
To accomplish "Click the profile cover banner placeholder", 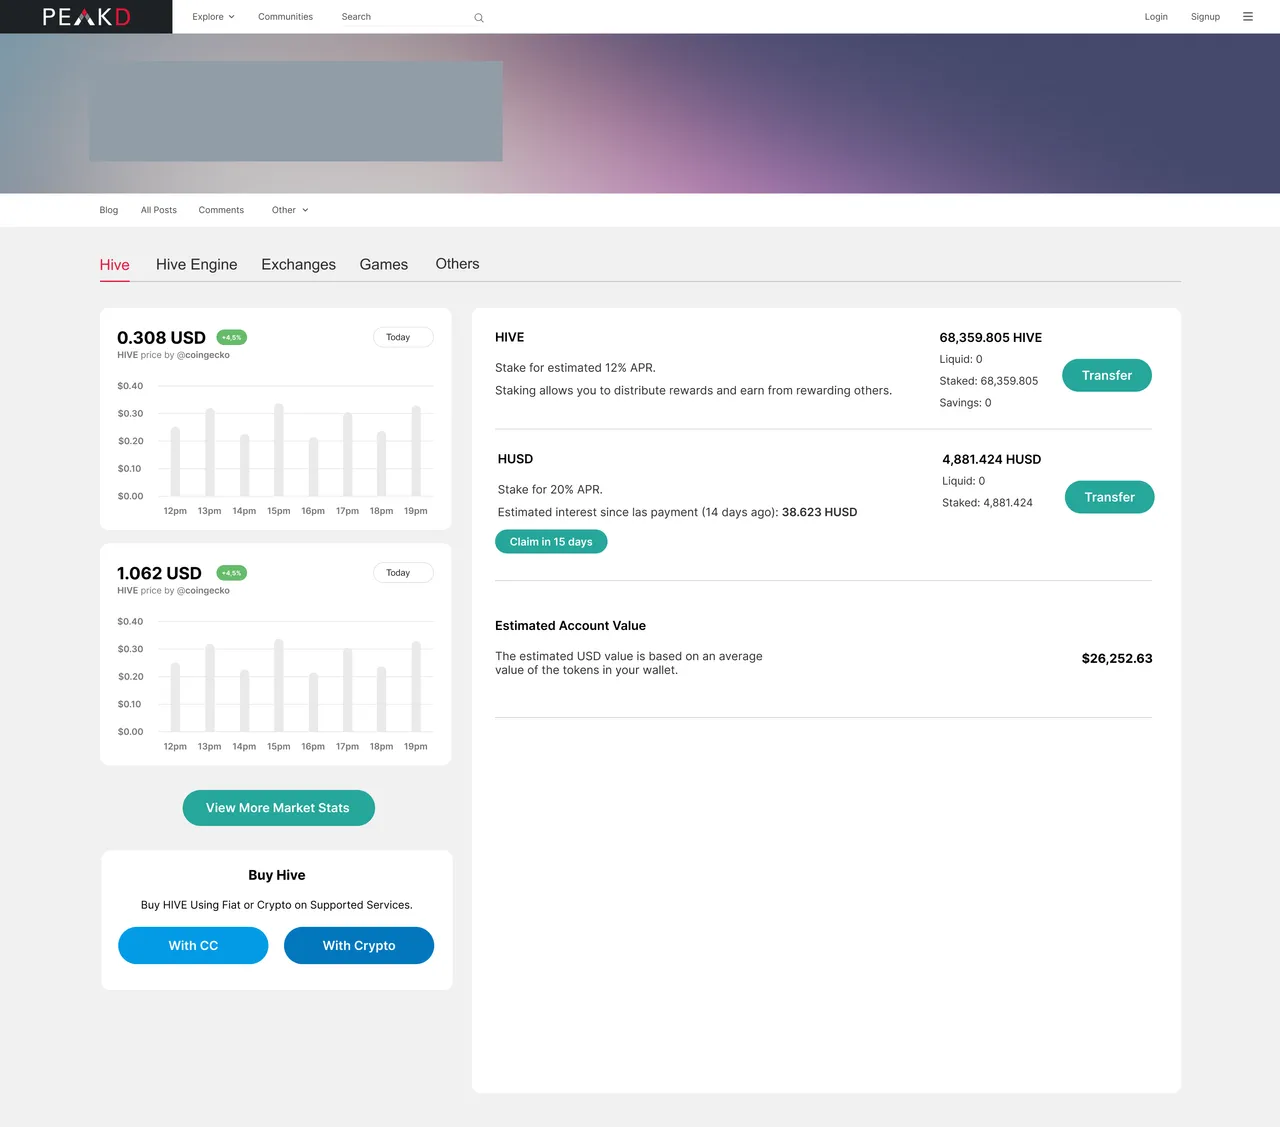I will pos(296,111).
